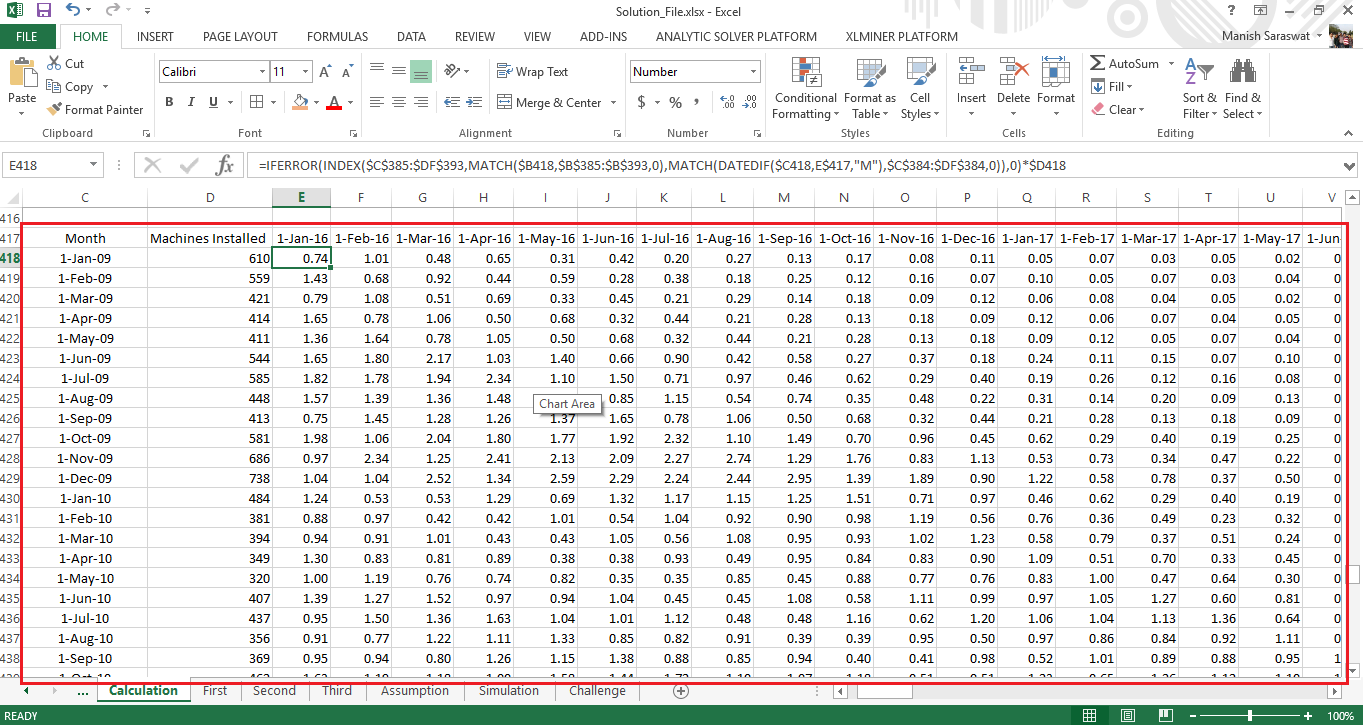The image size is (1363, 725).
Task: Toggle Bold formatting
Action: coord(169,102)
